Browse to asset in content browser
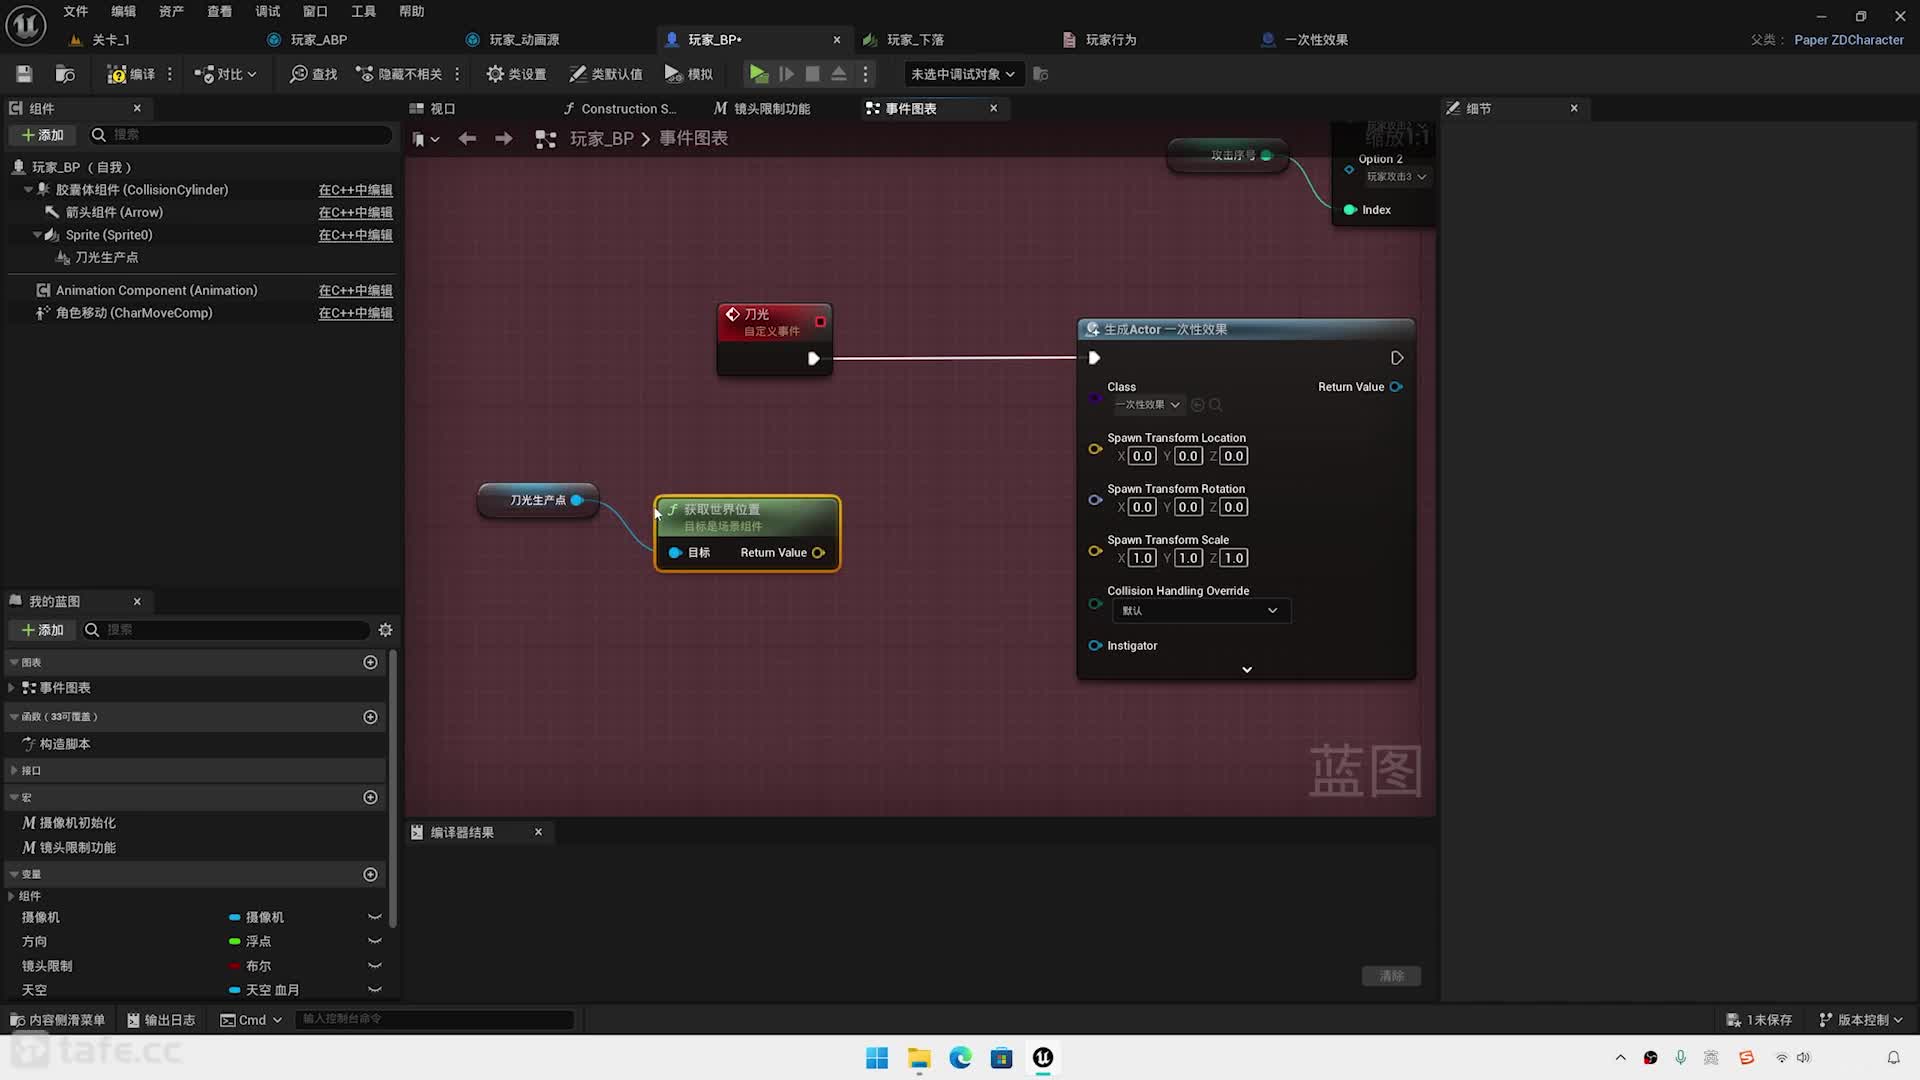 point(65,74)
